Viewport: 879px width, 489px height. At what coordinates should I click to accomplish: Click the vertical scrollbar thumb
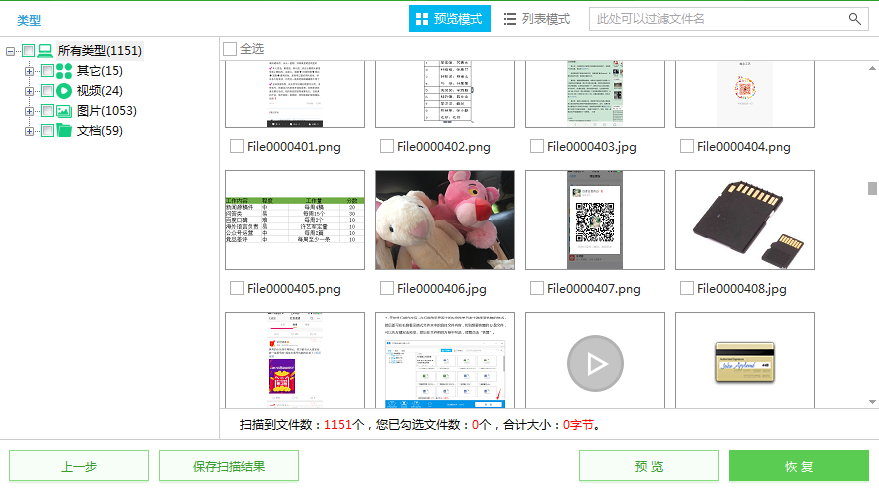(x=872, y=188)
